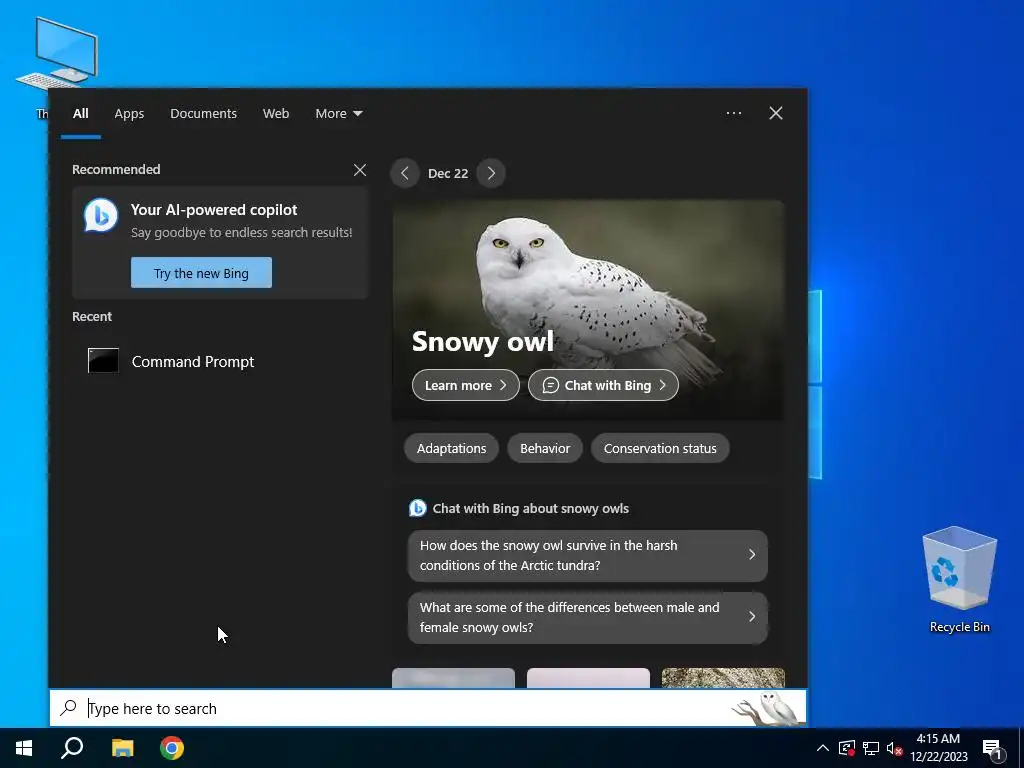Click Chat with Bing about snowy owls heading
This screenshot has width=1024, height=768.
[x=530, y=509]
